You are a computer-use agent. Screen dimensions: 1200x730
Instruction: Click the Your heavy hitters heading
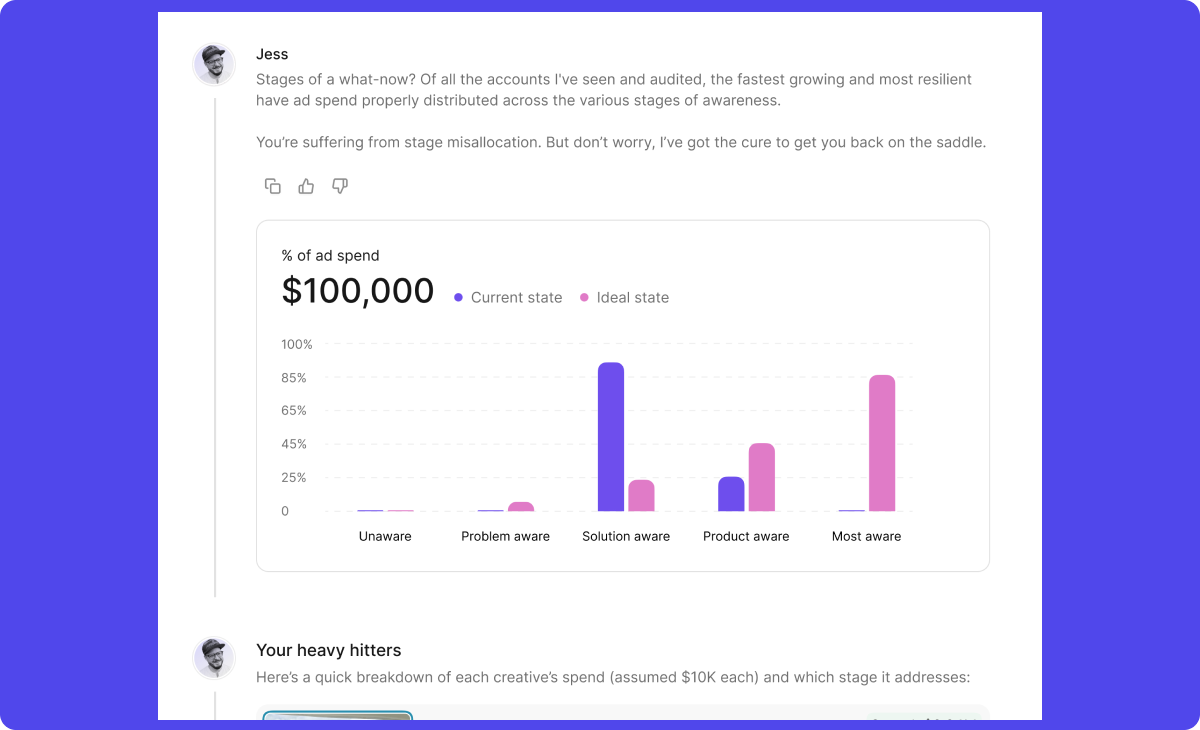click(328, 651)
